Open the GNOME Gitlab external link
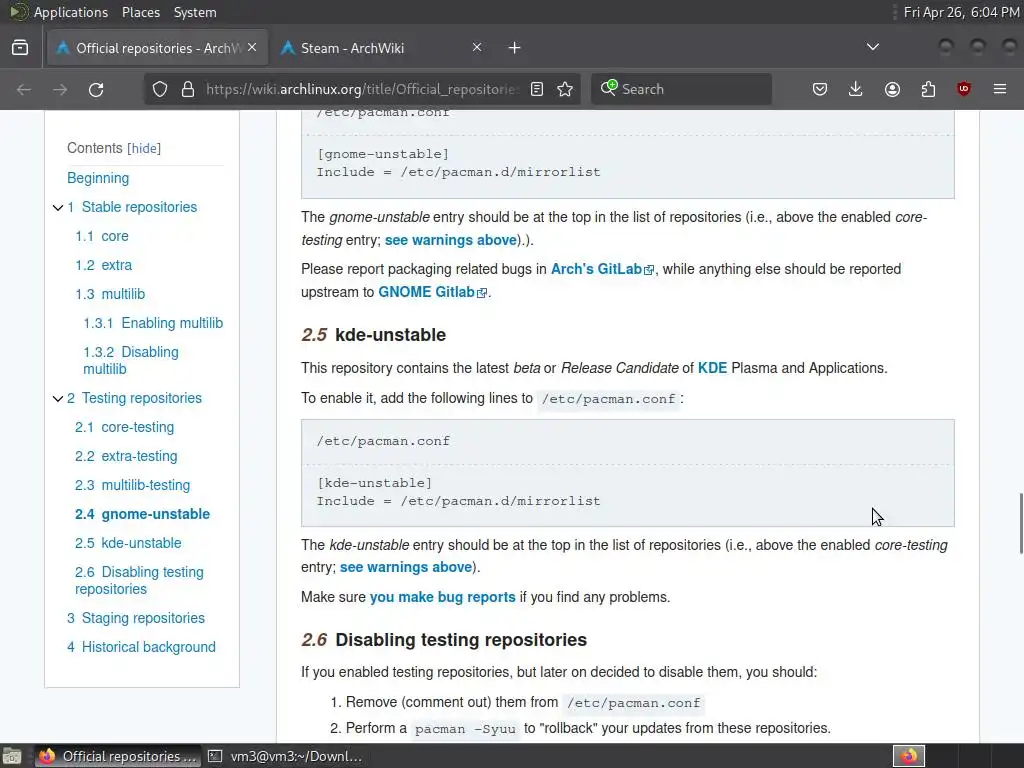1024x768 pixels. [x=432, y=292]
